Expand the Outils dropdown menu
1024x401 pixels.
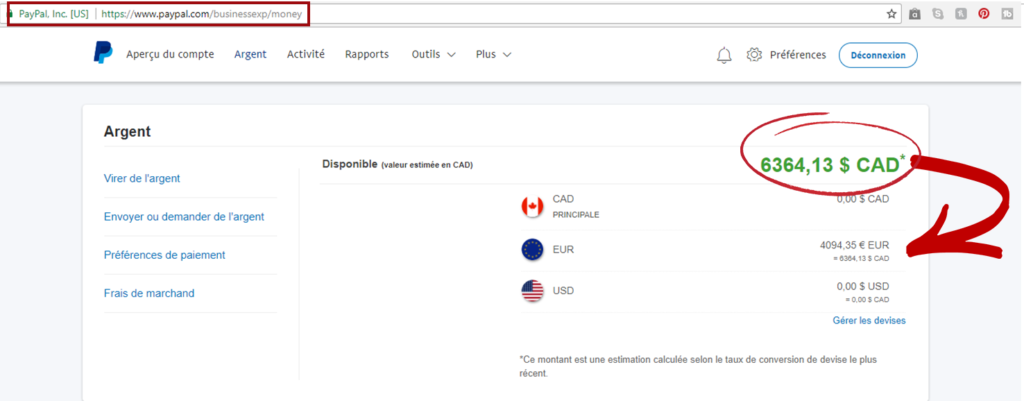pos(433,55)
